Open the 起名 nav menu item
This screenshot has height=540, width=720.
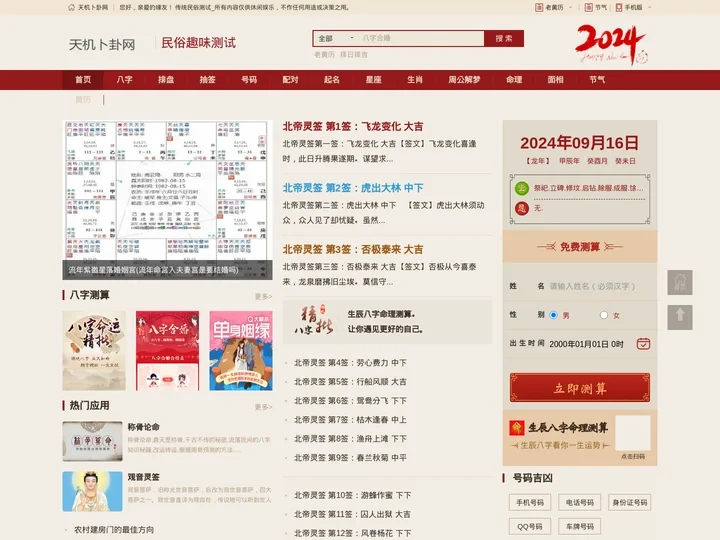332,80
